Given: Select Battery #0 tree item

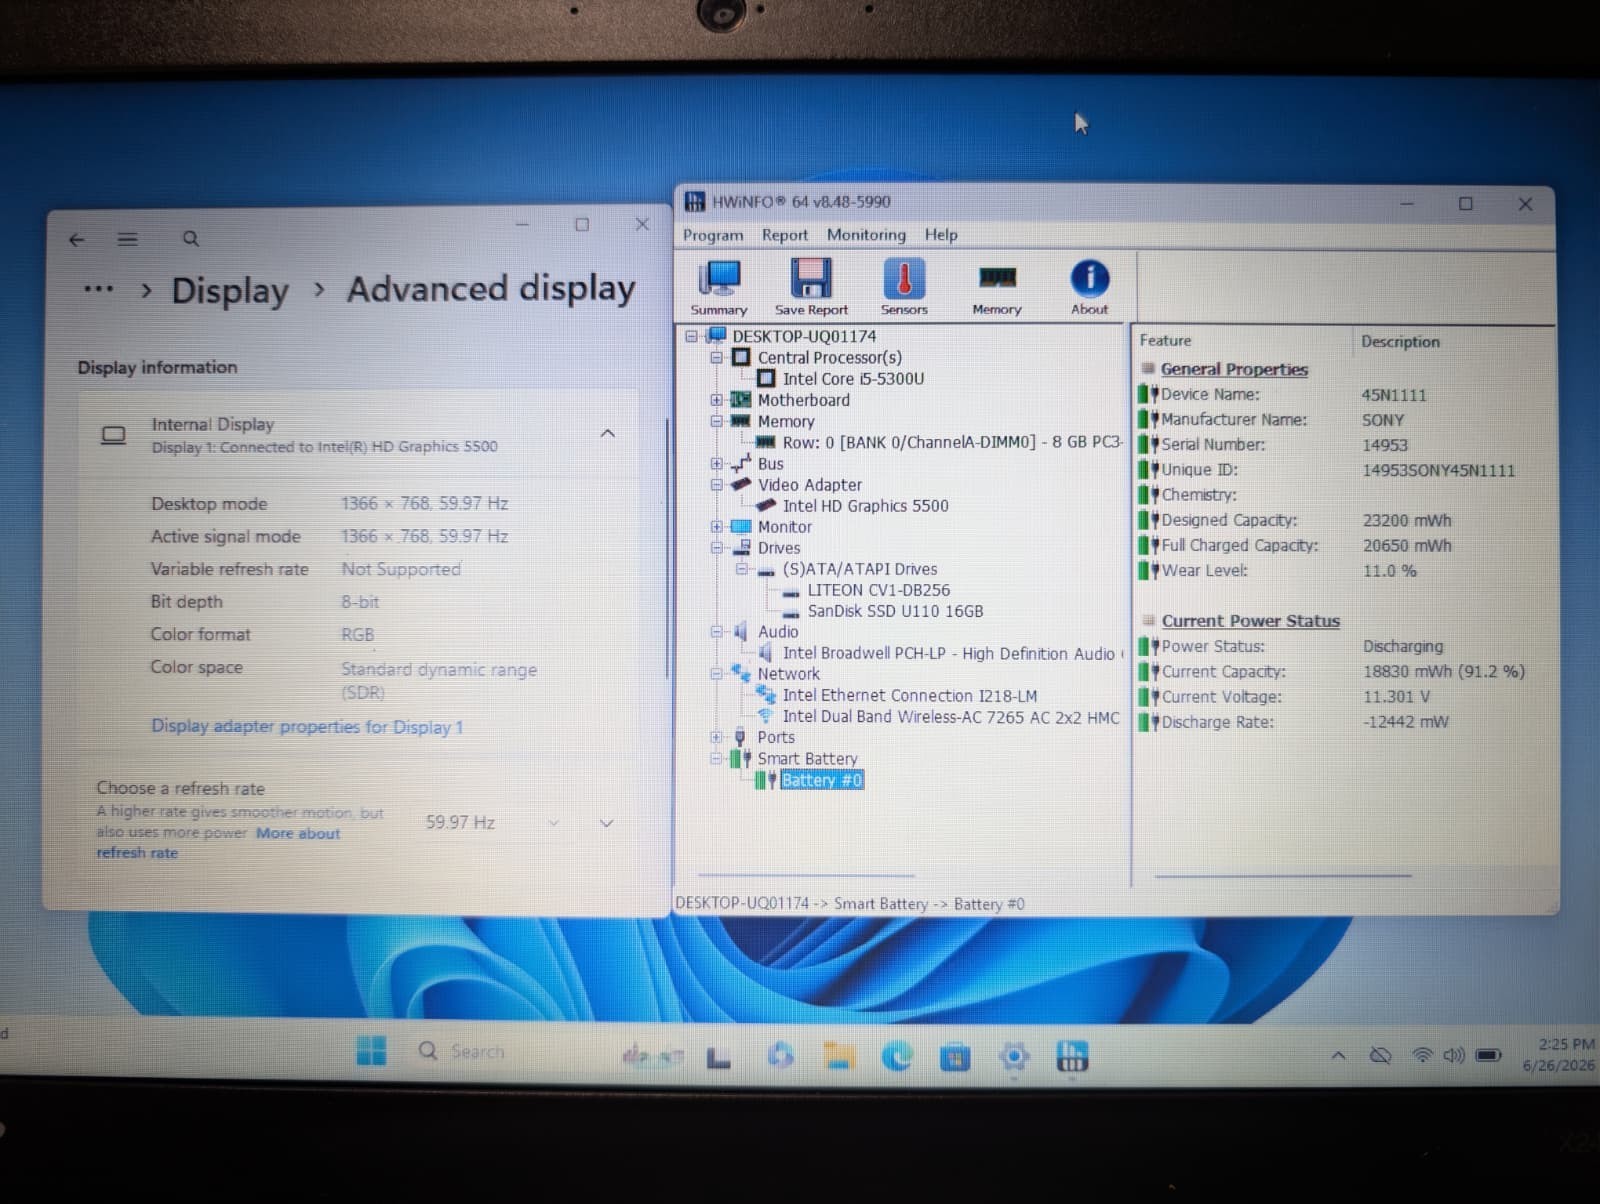Looking at the screenshot, I should tap(821, 781).
